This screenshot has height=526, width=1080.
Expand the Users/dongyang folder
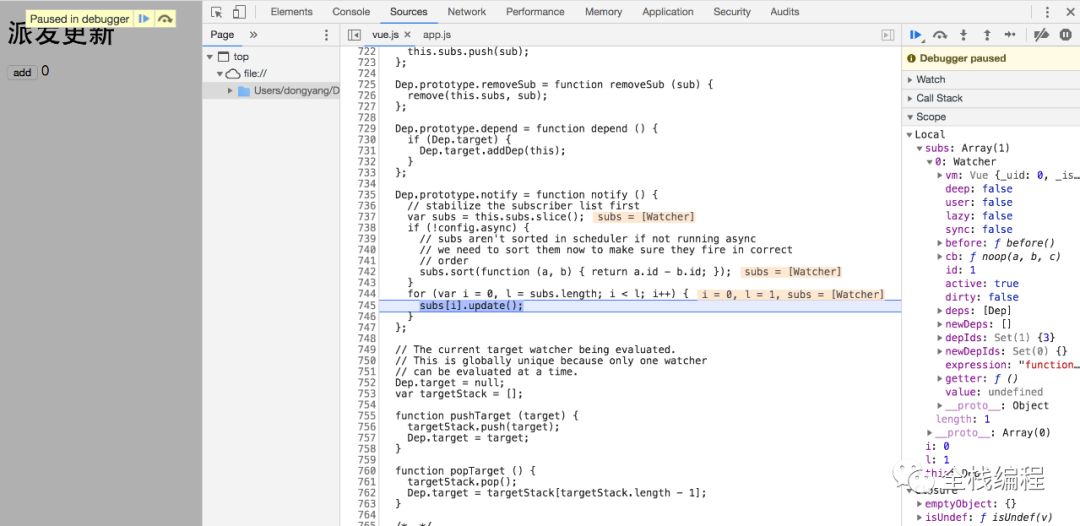pos(230,90)
